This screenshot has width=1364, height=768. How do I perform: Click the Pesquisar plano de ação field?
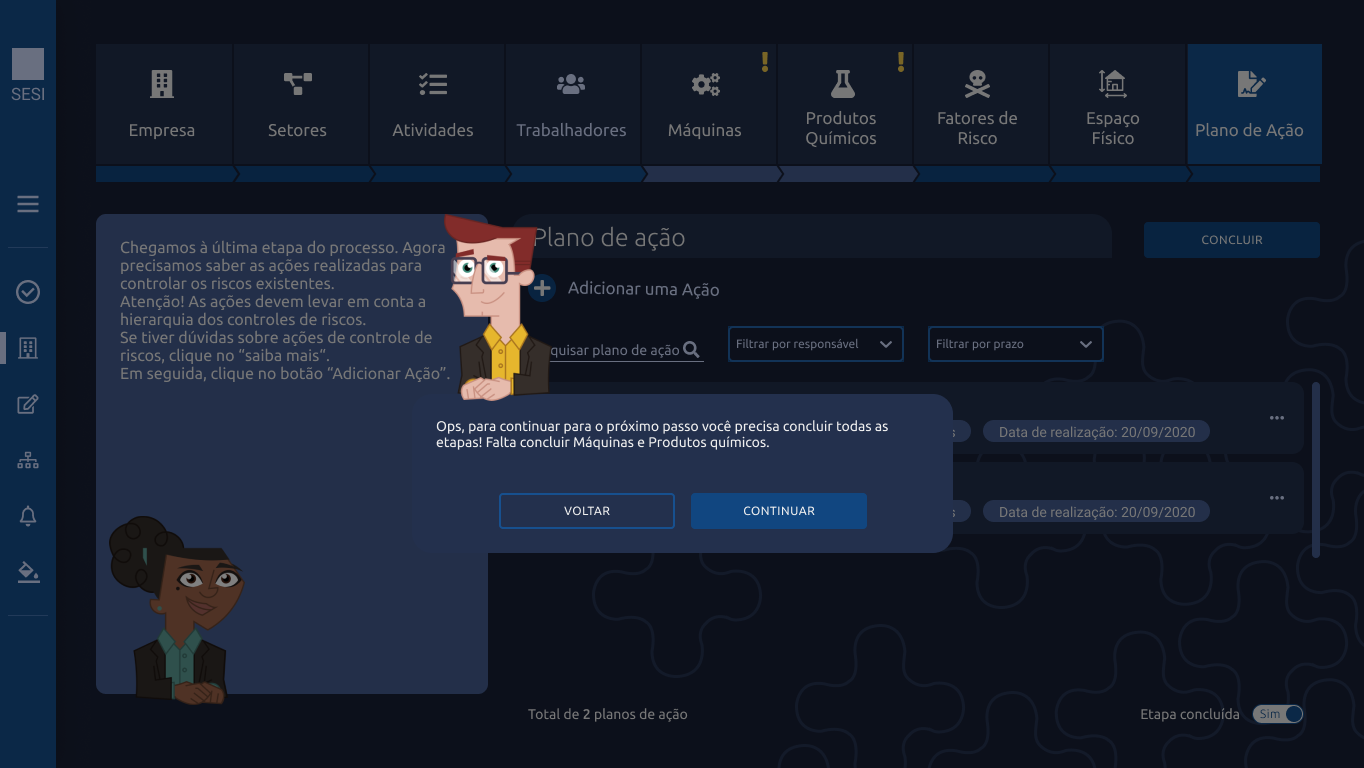click(x=618, y=350)
